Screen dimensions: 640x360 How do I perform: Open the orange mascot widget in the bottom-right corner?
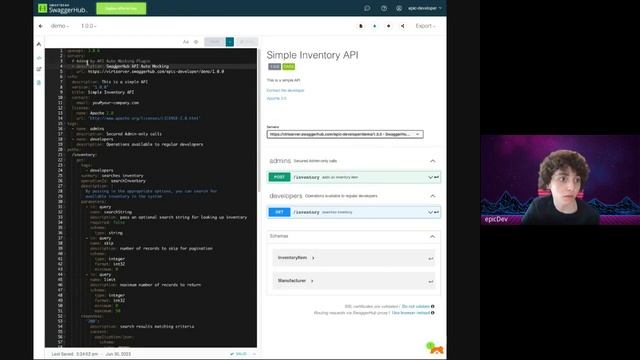click(435, 348)
